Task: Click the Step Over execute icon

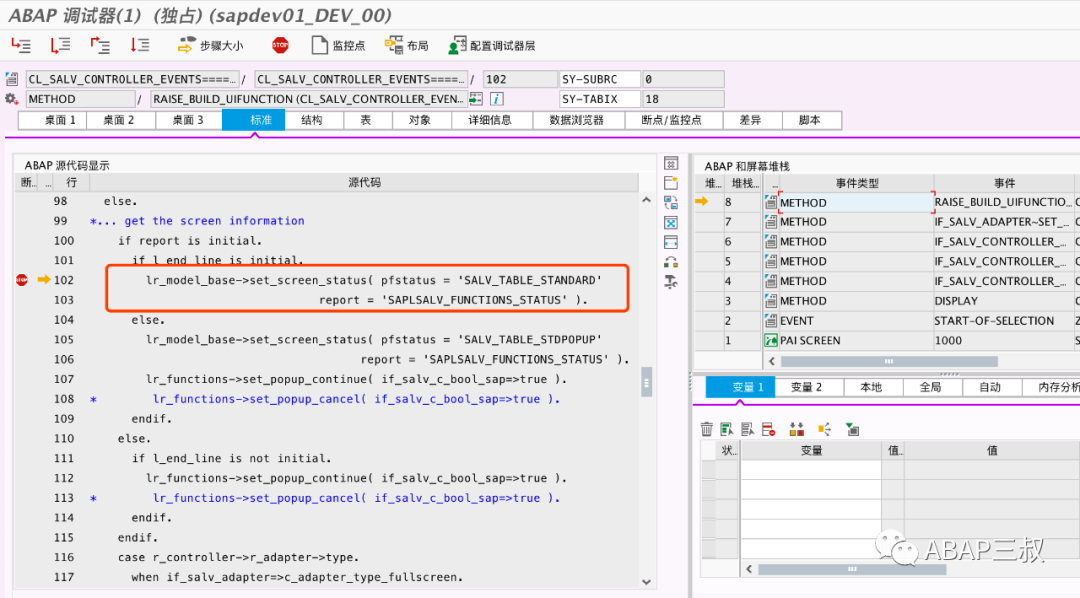Action: (x=60, y=45)
